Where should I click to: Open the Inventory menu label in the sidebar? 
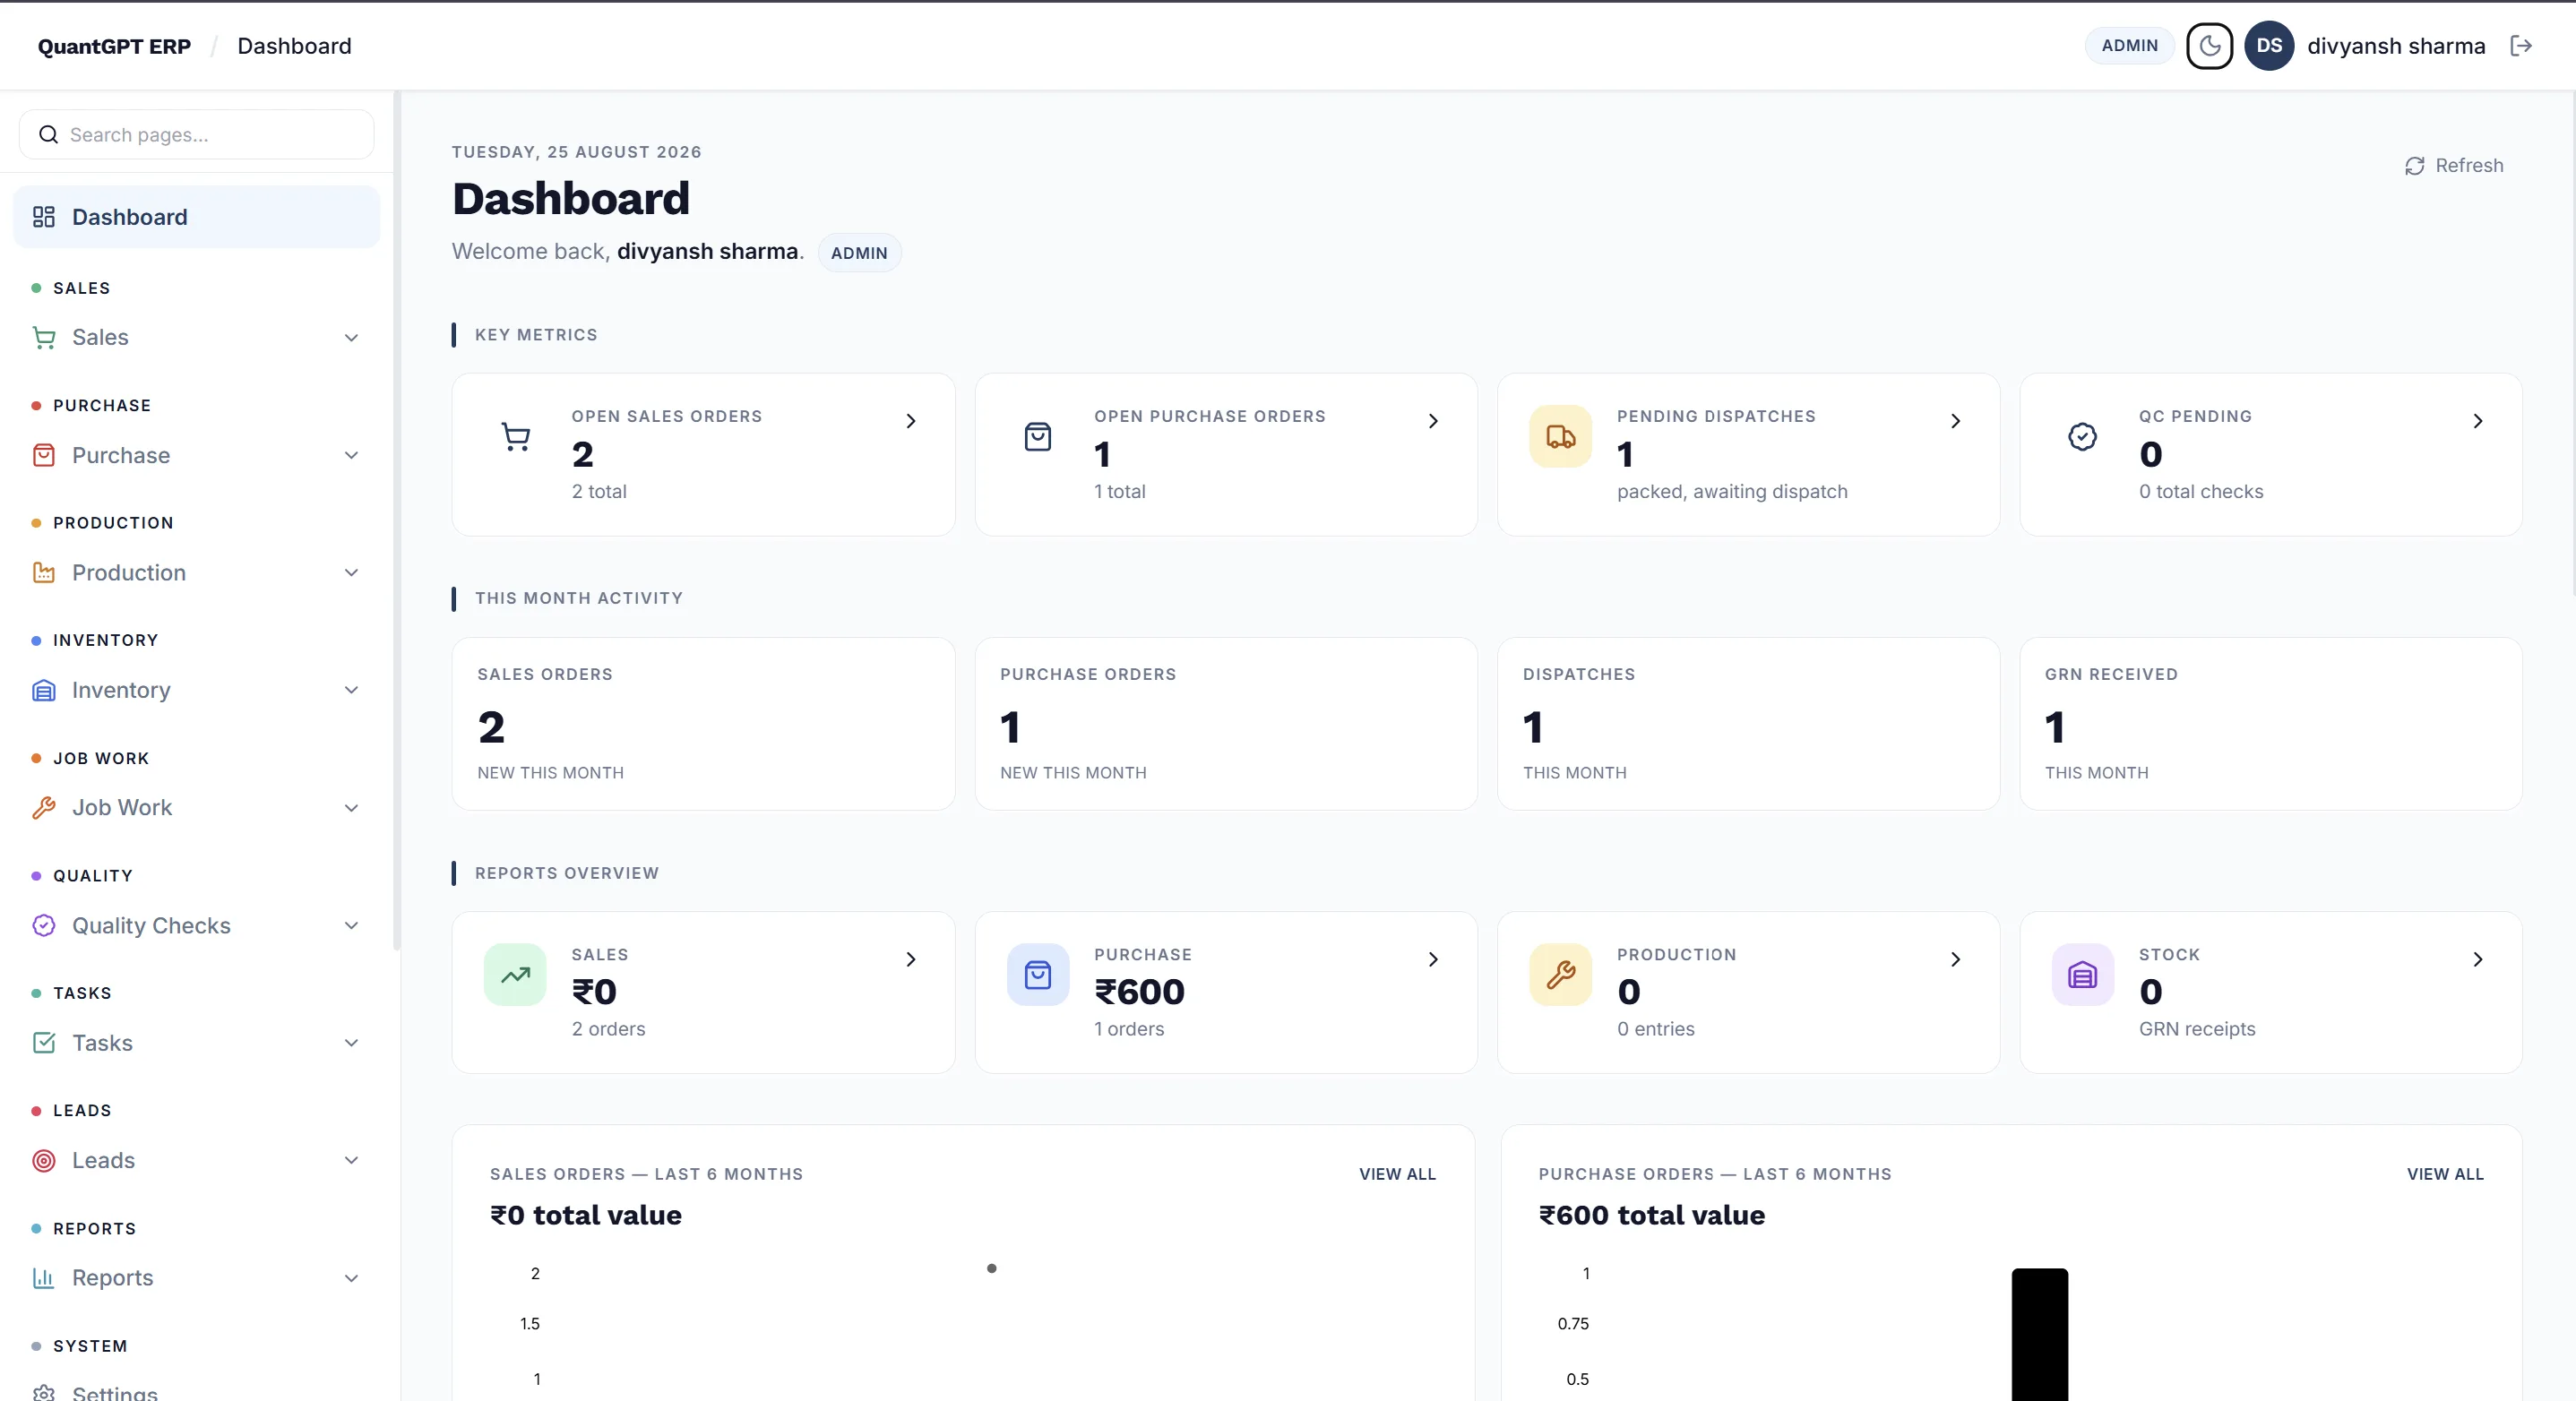(121, 691)
